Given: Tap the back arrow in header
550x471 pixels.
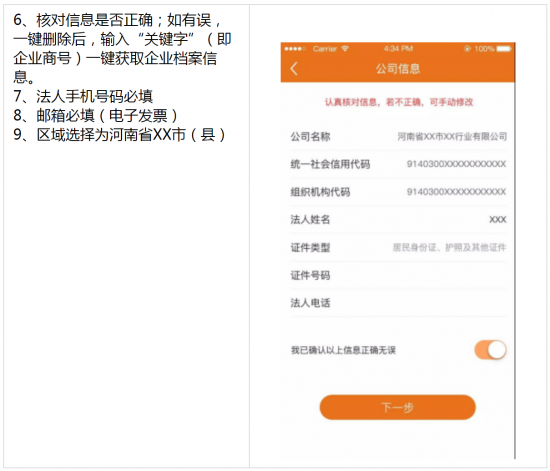Looking at the screenshot, I should [x=294, y=69].
